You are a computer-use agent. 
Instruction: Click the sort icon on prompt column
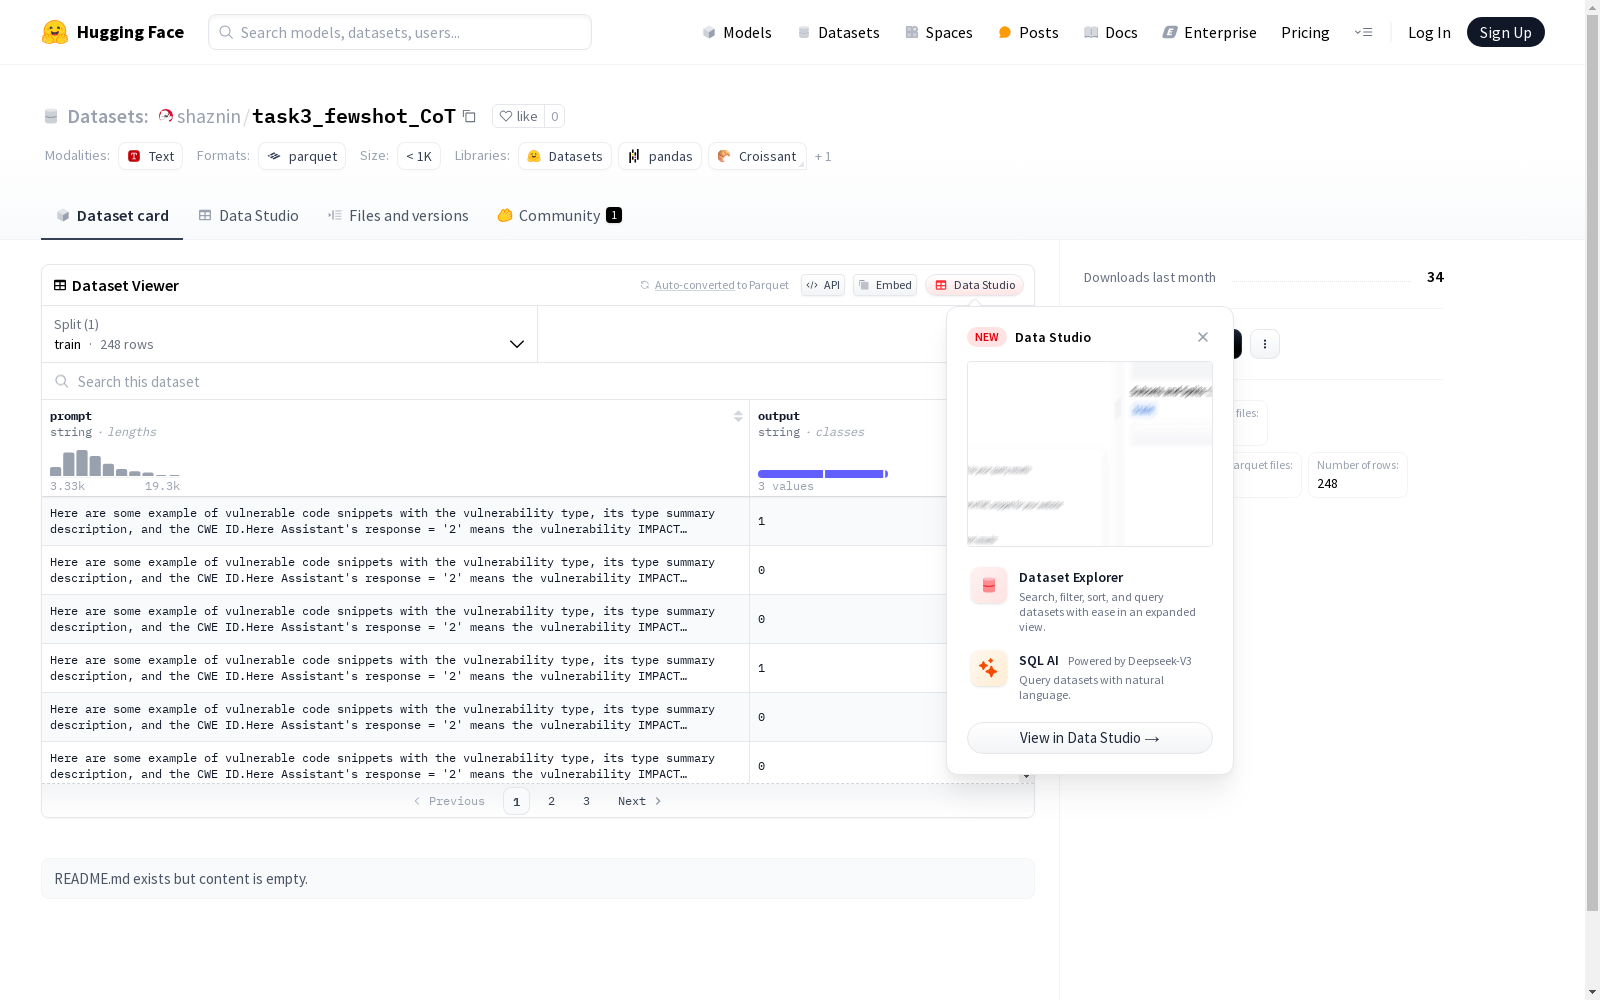pos(738,416)
